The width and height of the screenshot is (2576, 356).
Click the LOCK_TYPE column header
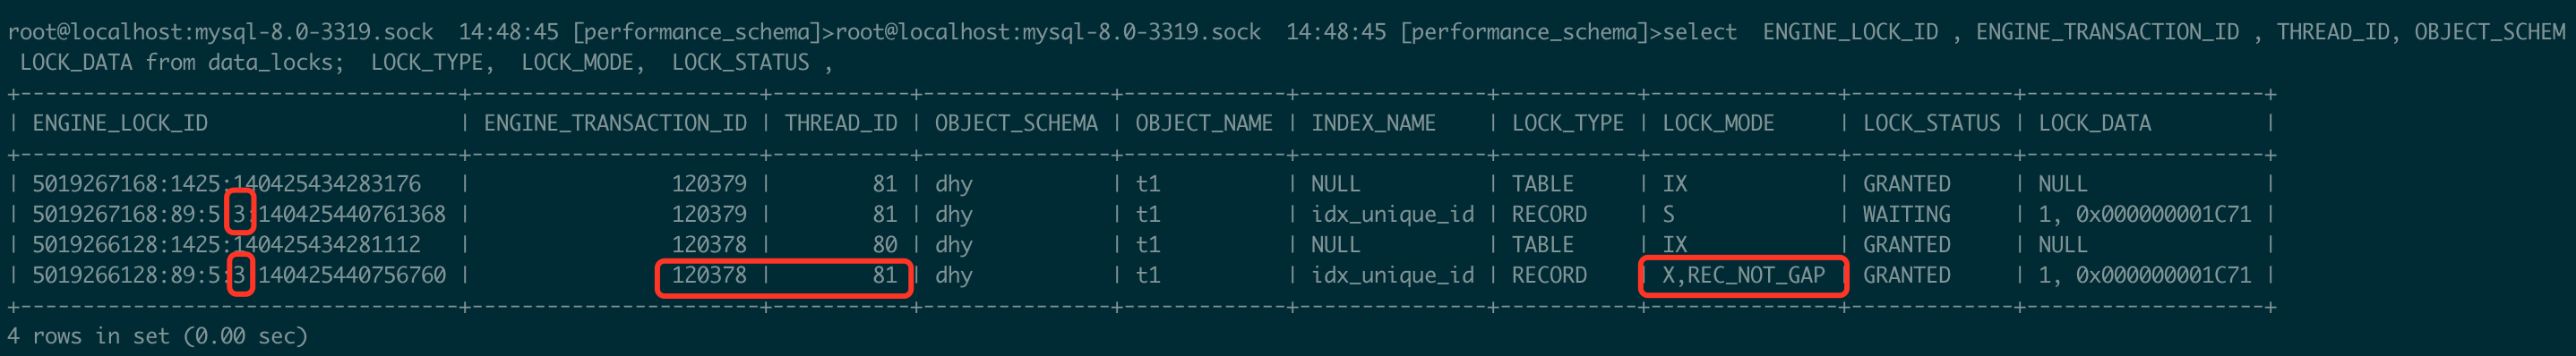click(1567, 123)
